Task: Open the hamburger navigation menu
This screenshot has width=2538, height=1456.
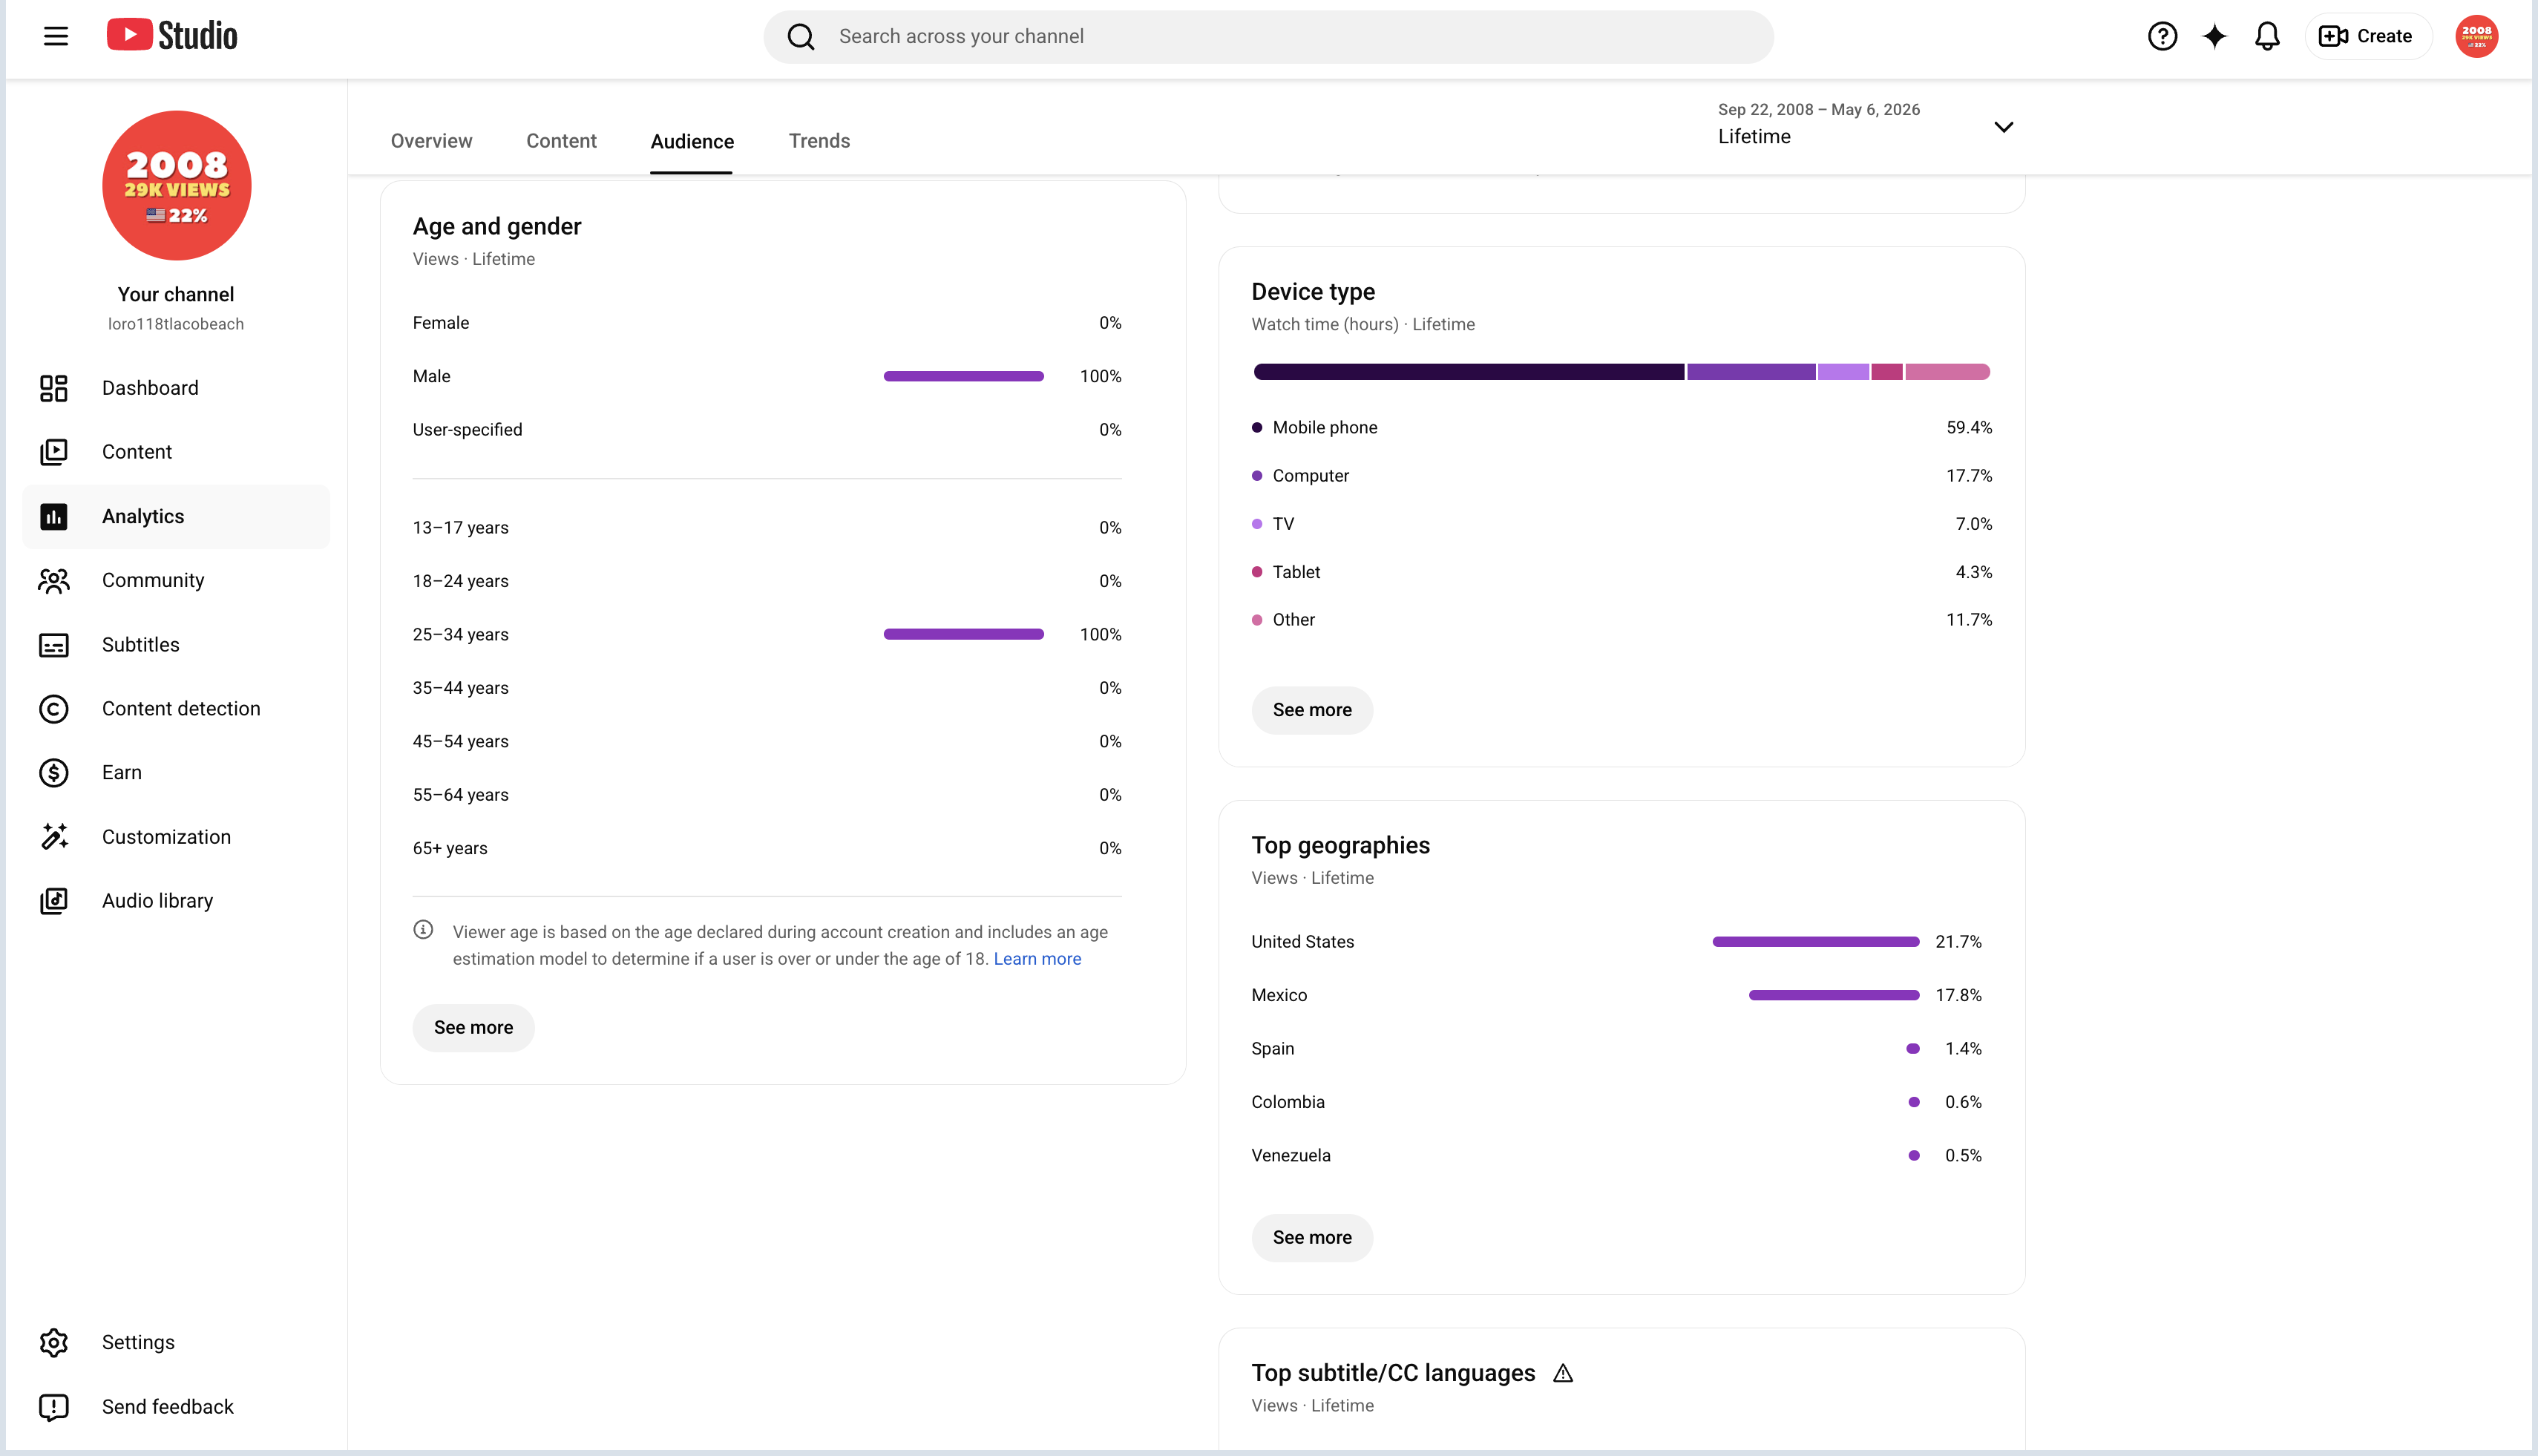Action: [56, 36]
